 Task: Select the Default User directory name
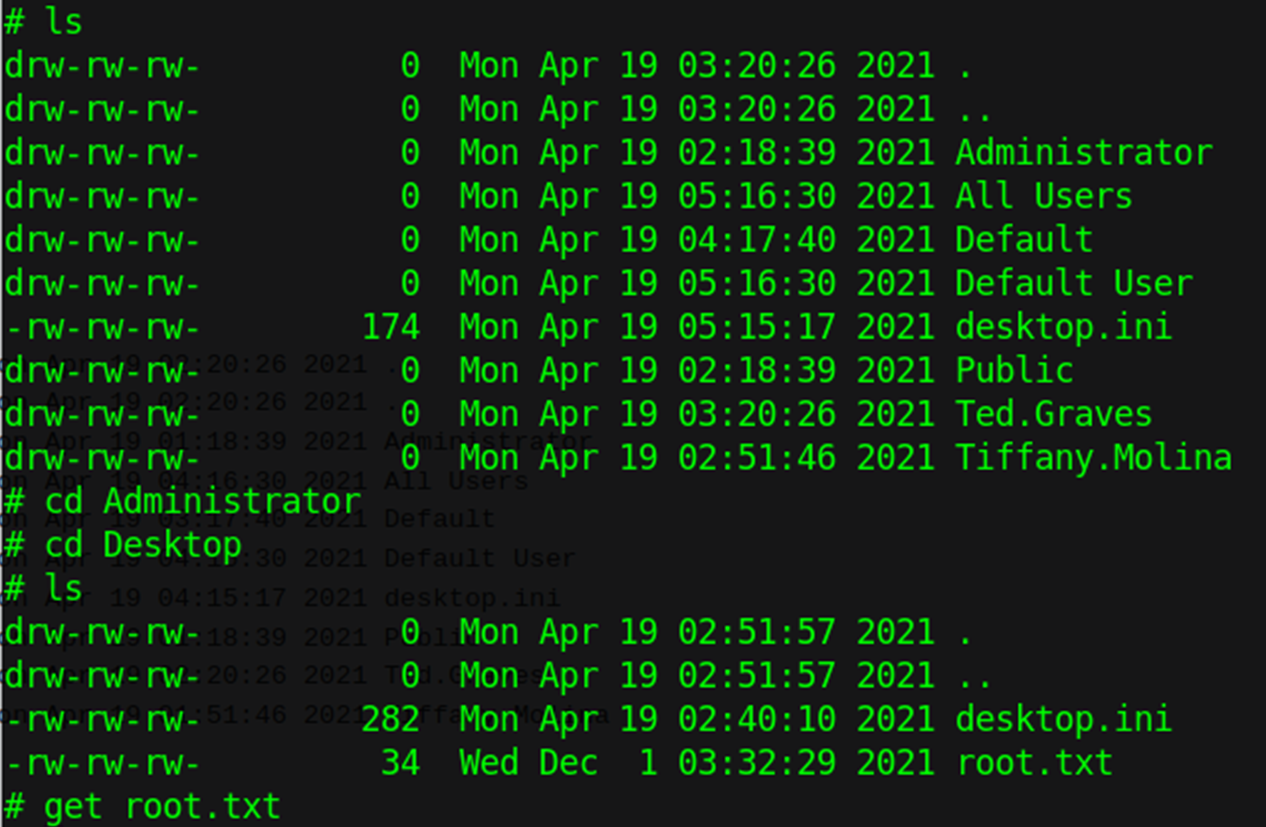click(x=1074, y=283)
